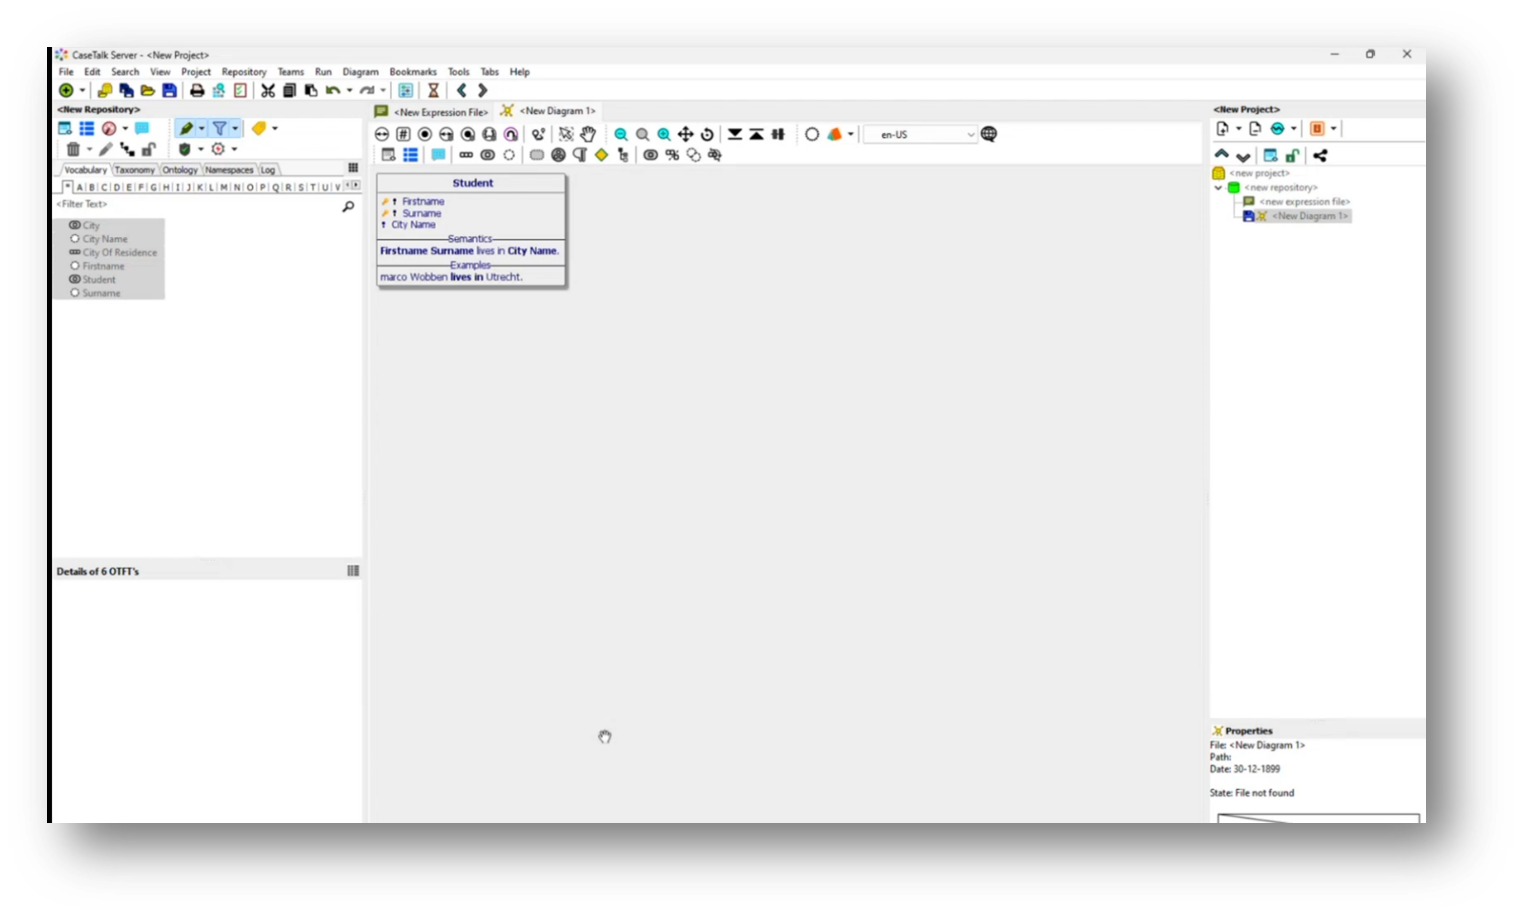1521x918 pixels.
Task: Open dropdown arrow next to yellow tag icon
Action: coord(275,128)
